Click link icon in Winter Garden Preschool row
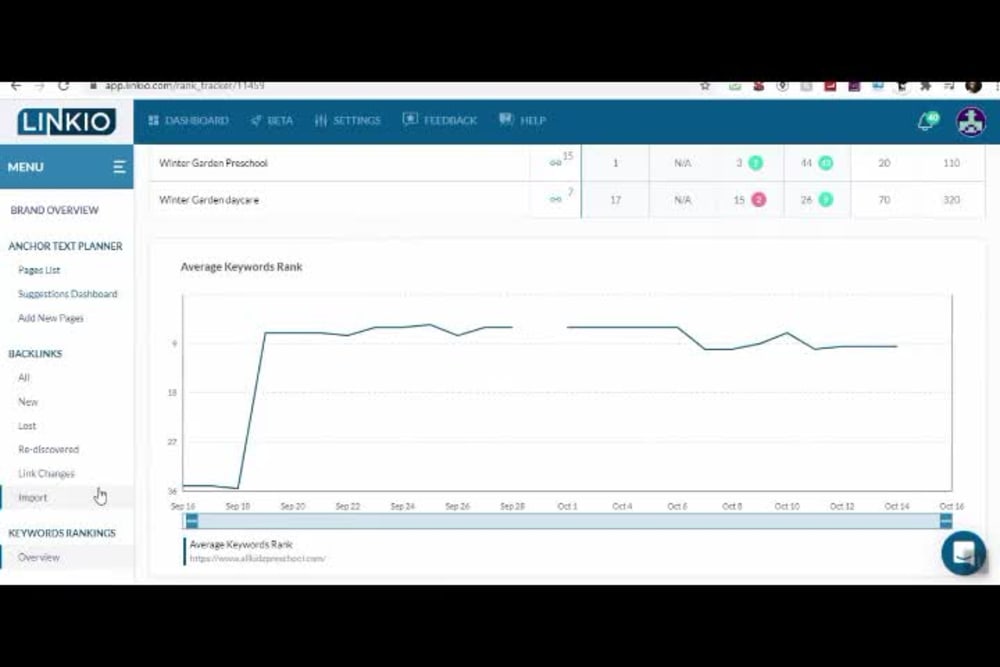 [x=555, y=163]
